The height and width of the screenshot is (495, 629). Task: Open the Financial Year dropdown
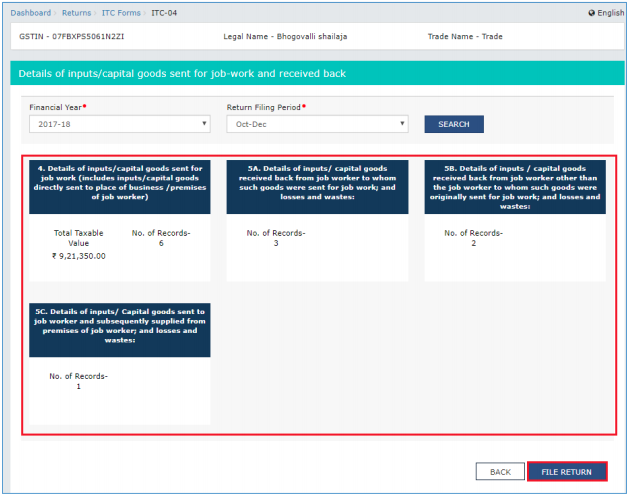120,124
